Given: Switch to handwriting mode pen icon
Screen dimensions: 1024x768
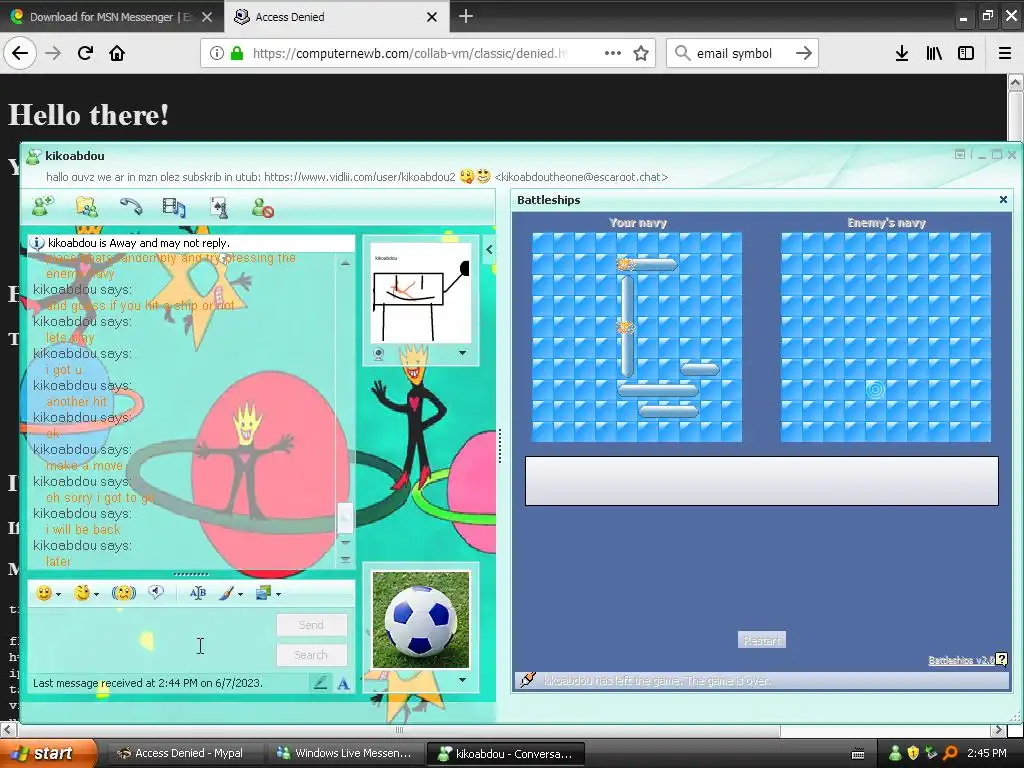Looking at the screenshot, I should [x=319, y=683].
